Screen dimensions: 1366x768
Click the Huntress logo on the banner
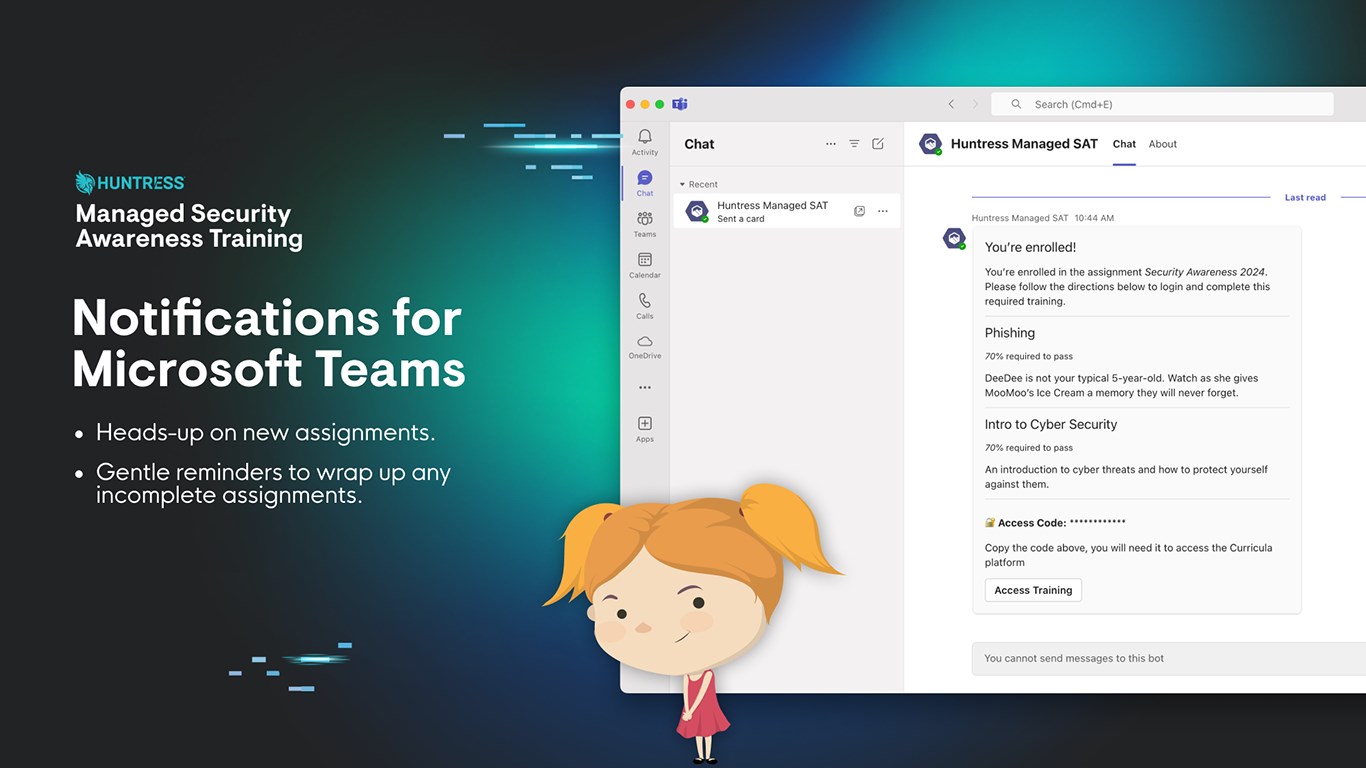(130, 182)
